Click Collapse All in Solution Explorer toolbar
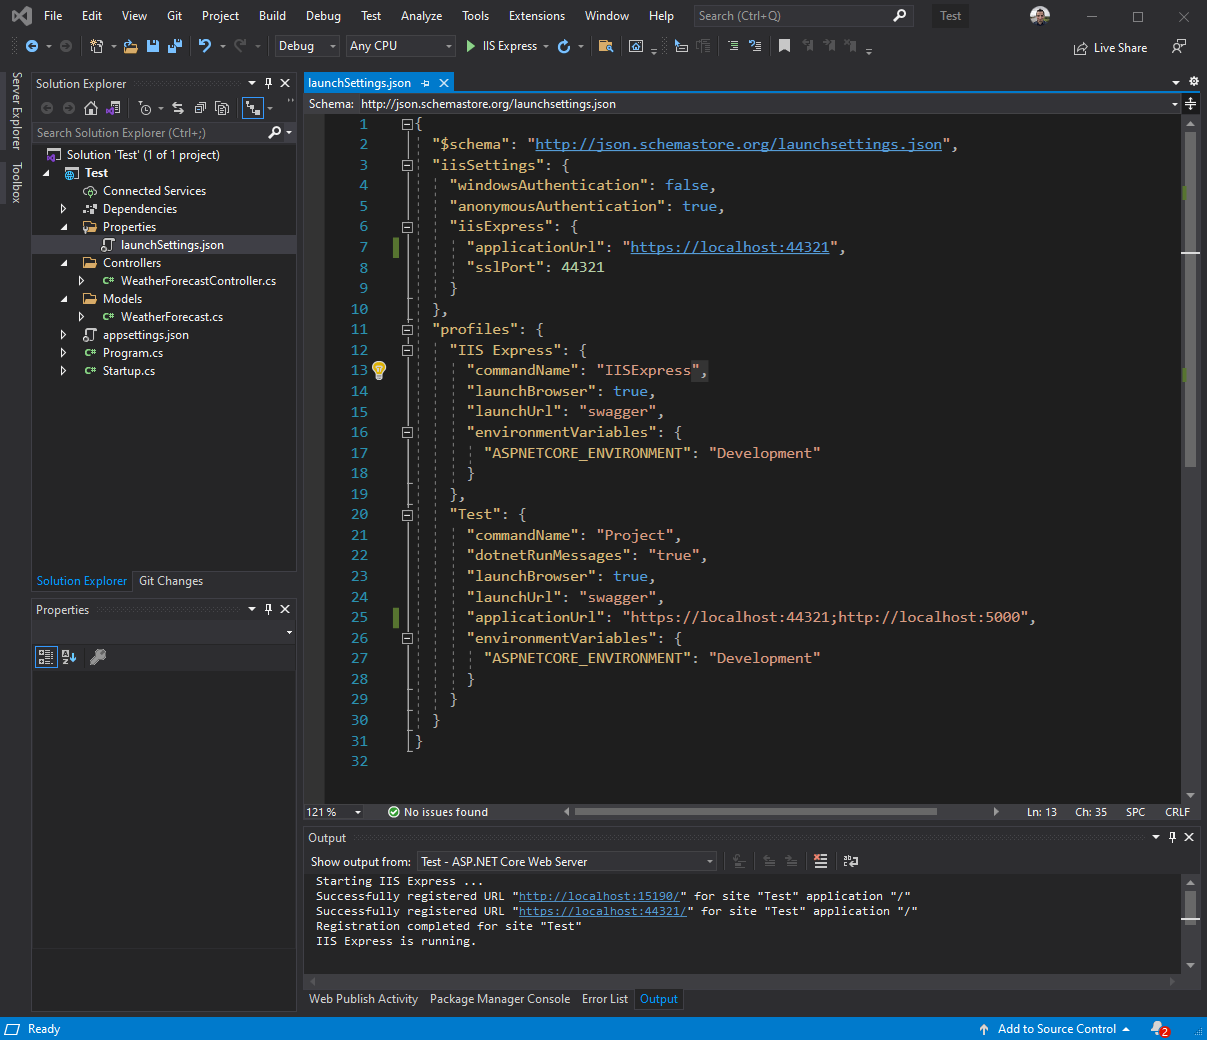 pos(200,108)
